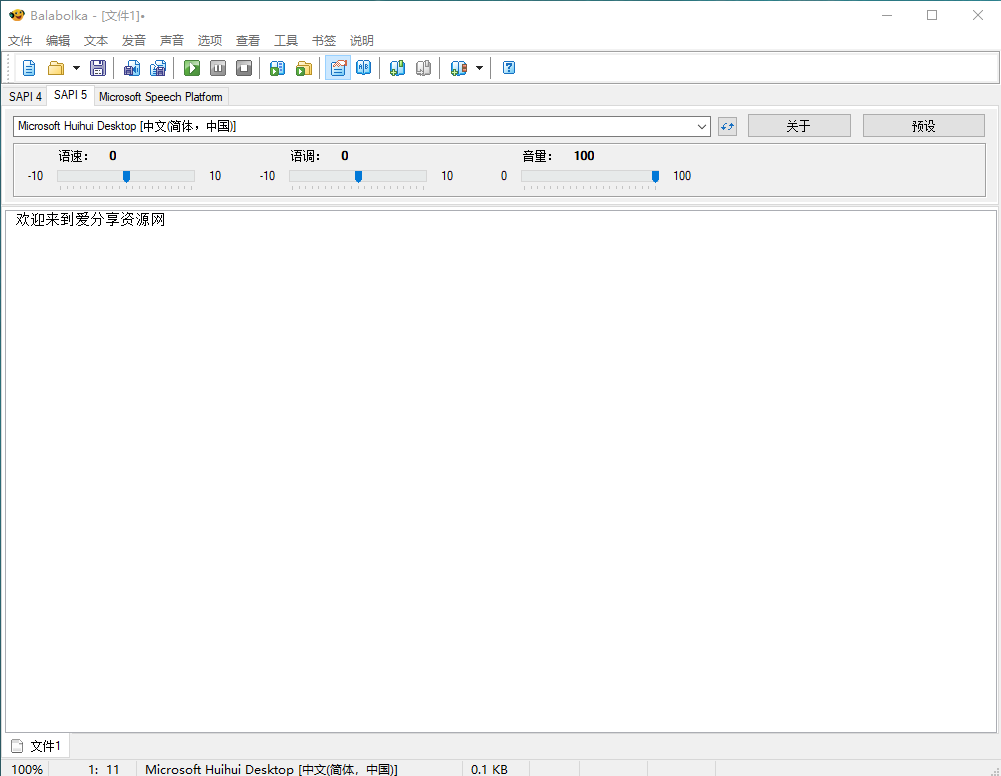Create a new document
The width and height of the screenshot is (1001, 776).
[28, 67]
